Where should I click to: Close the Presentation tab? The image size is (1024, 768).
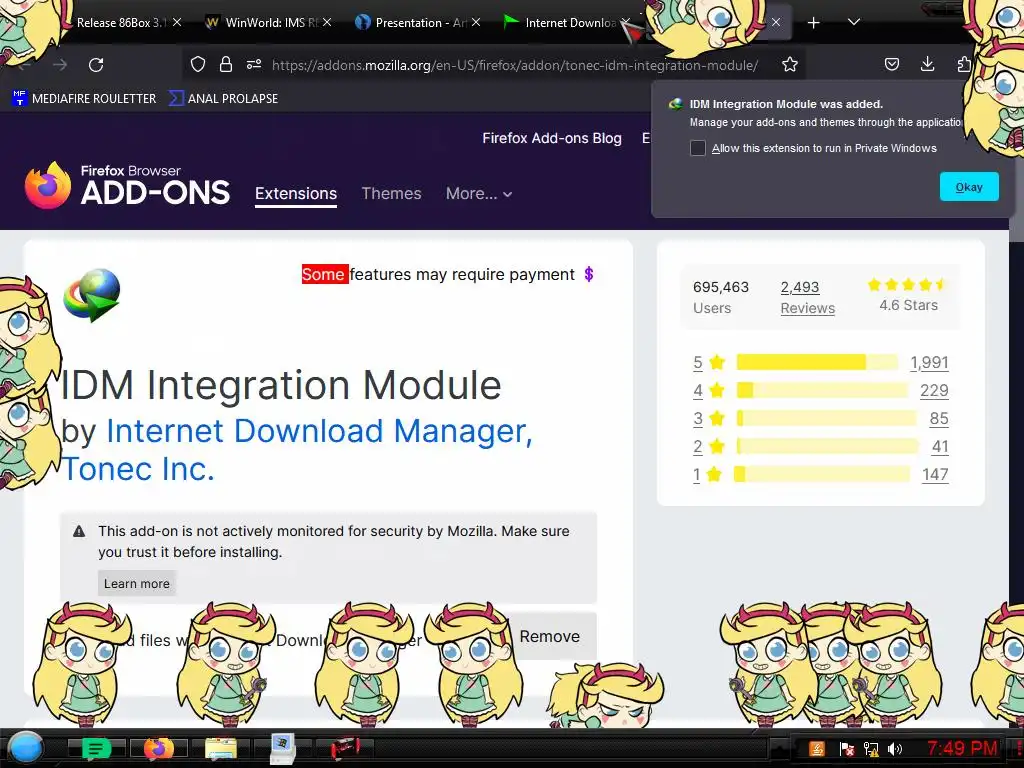tap(476, 22)
